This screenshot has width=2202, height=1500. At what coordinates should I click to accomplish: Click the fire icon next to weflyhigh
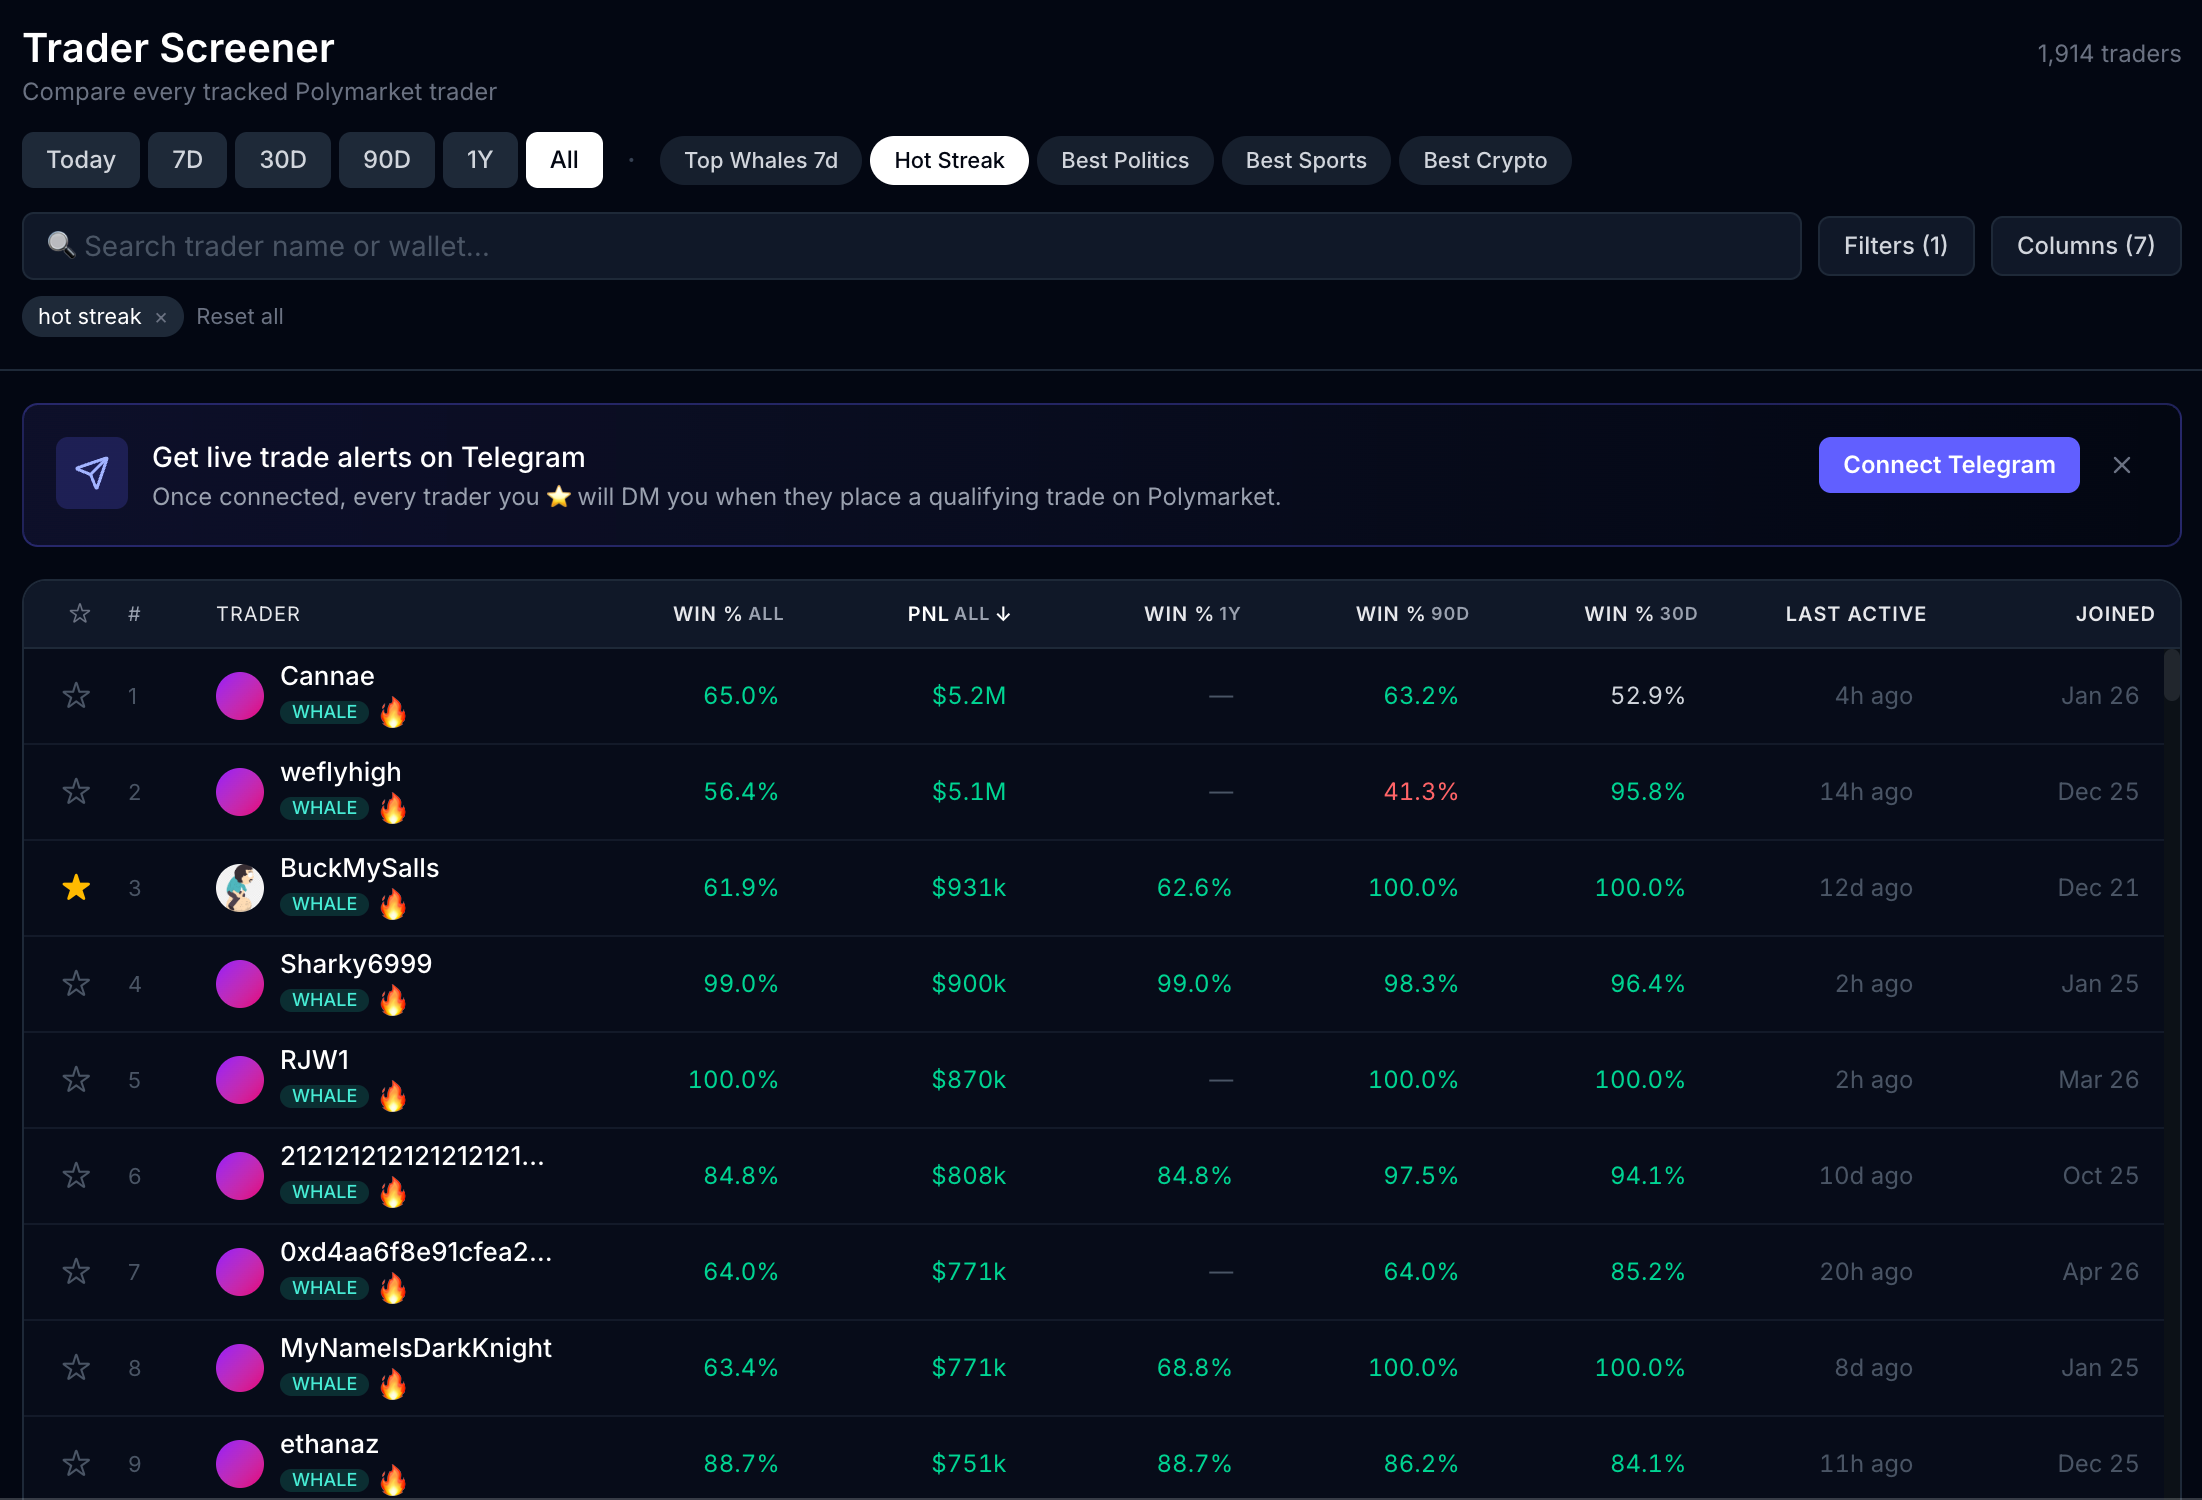(393, 808)
